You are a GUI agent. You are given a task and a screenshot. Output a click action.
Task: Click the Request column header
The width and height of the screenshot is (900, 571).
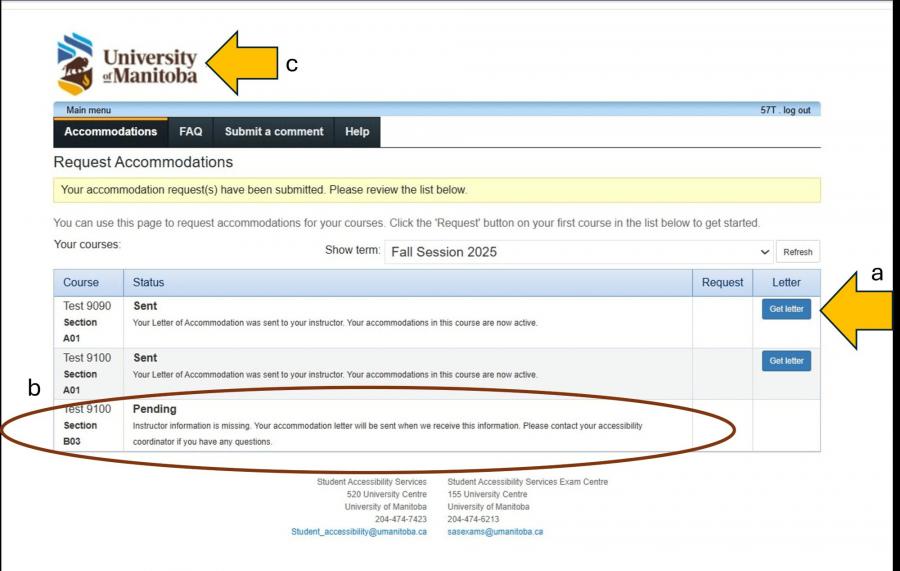(x=722, y=283)
